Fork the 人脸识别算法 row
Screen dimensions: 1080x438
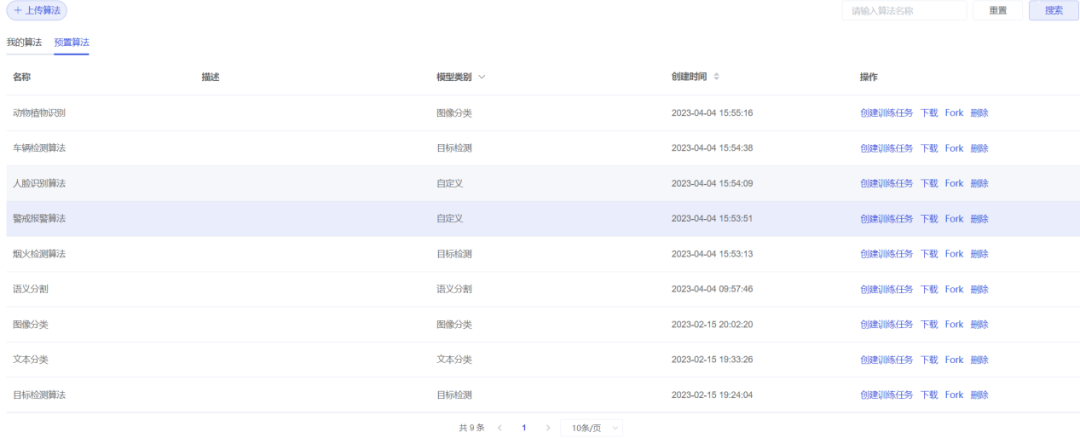954,183
